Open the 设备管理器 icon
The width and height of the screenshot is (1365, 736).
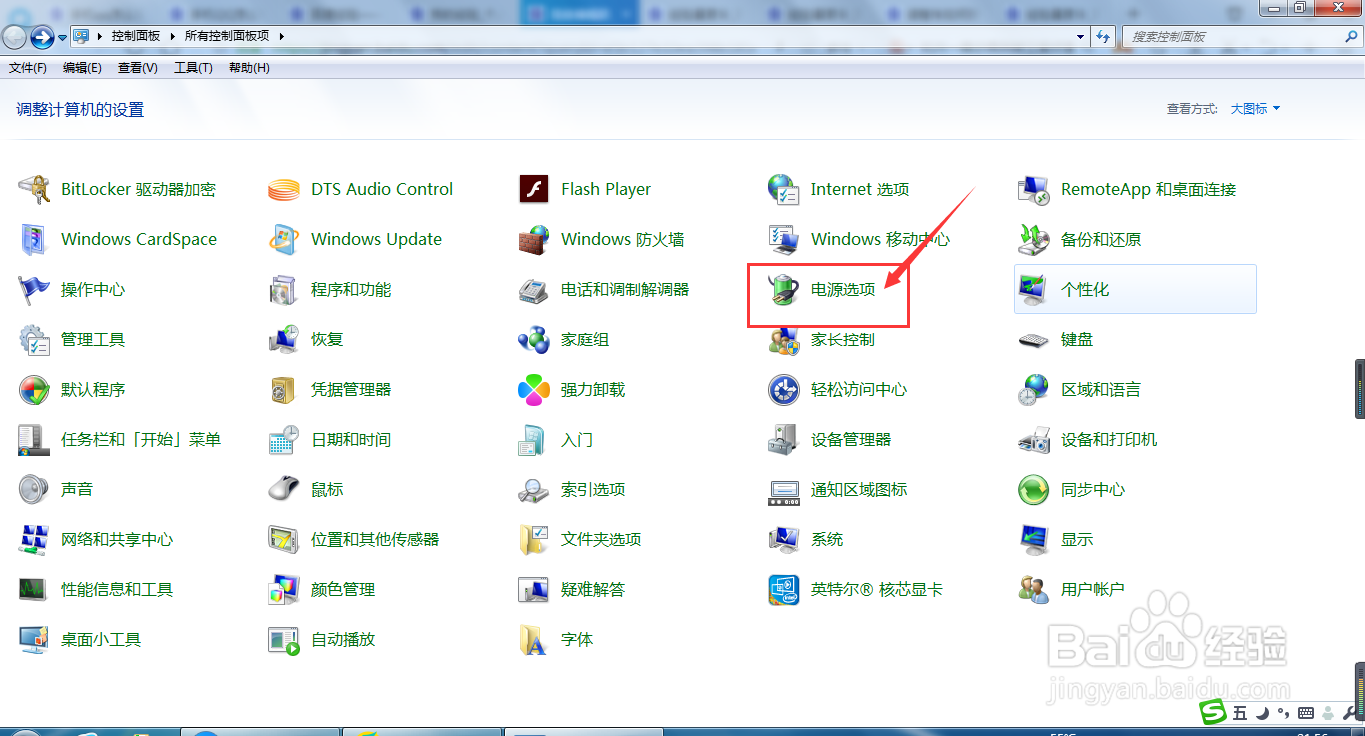click(x=784, y=439)
